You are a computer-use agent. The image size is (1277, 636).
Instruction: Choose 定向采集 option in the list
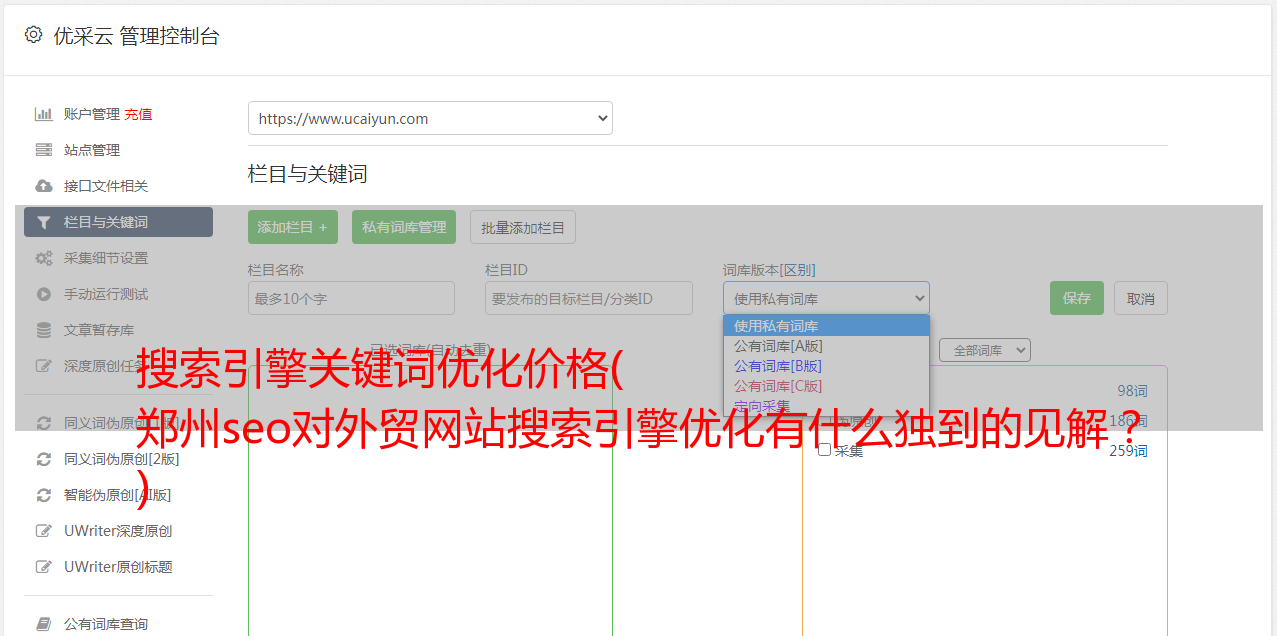tap(826, 405)
